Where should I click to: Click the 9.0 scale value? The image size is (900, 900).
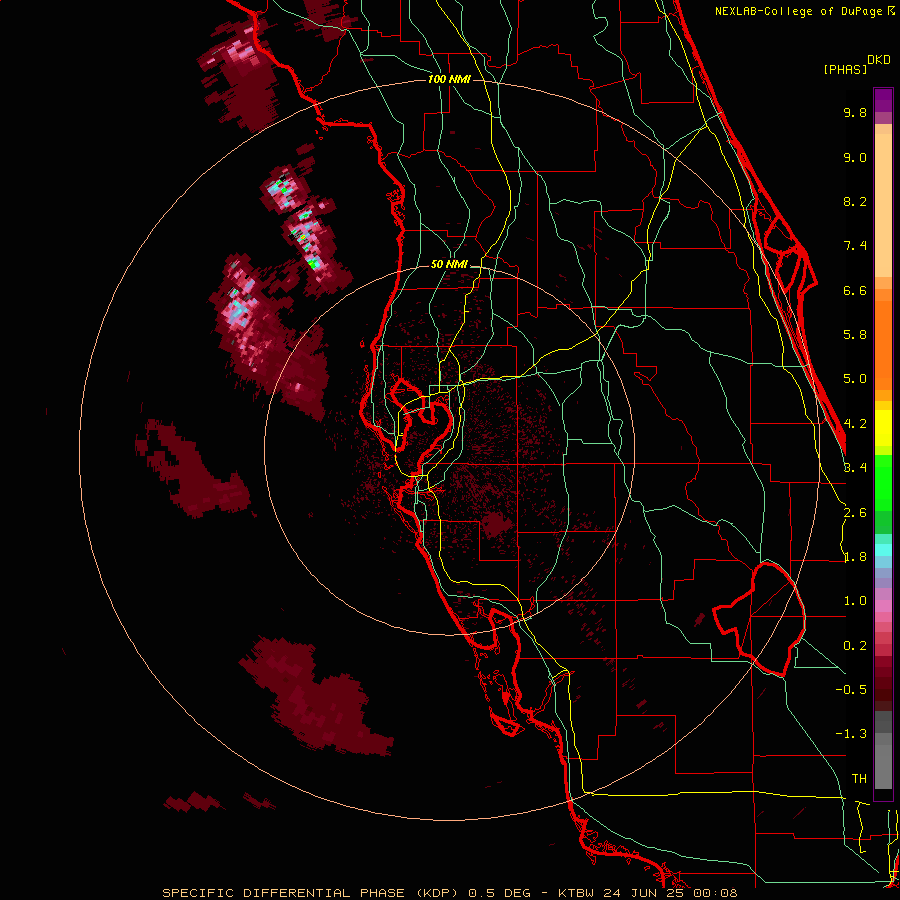tap(855, 158)
